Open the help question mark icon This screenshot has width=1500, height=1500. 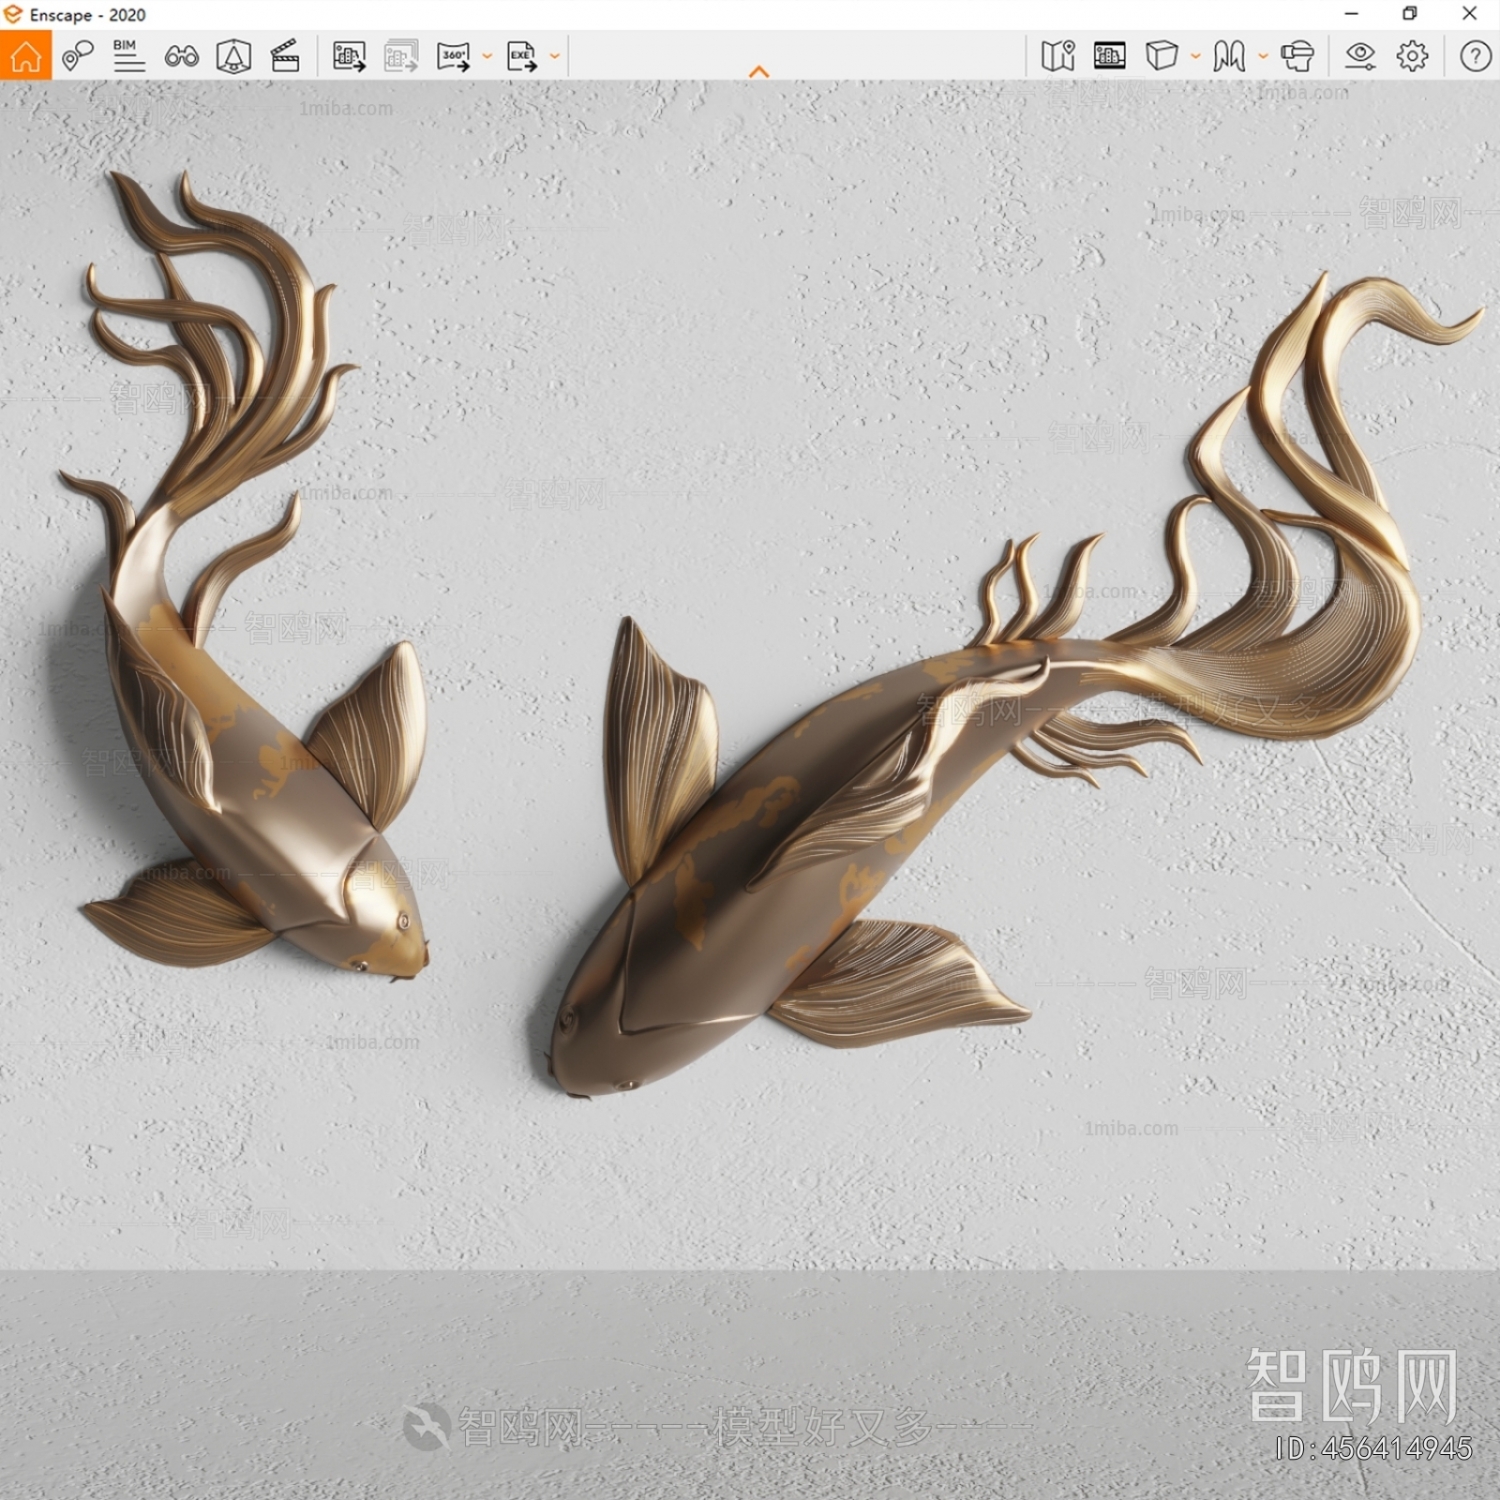click(1475, 56)
